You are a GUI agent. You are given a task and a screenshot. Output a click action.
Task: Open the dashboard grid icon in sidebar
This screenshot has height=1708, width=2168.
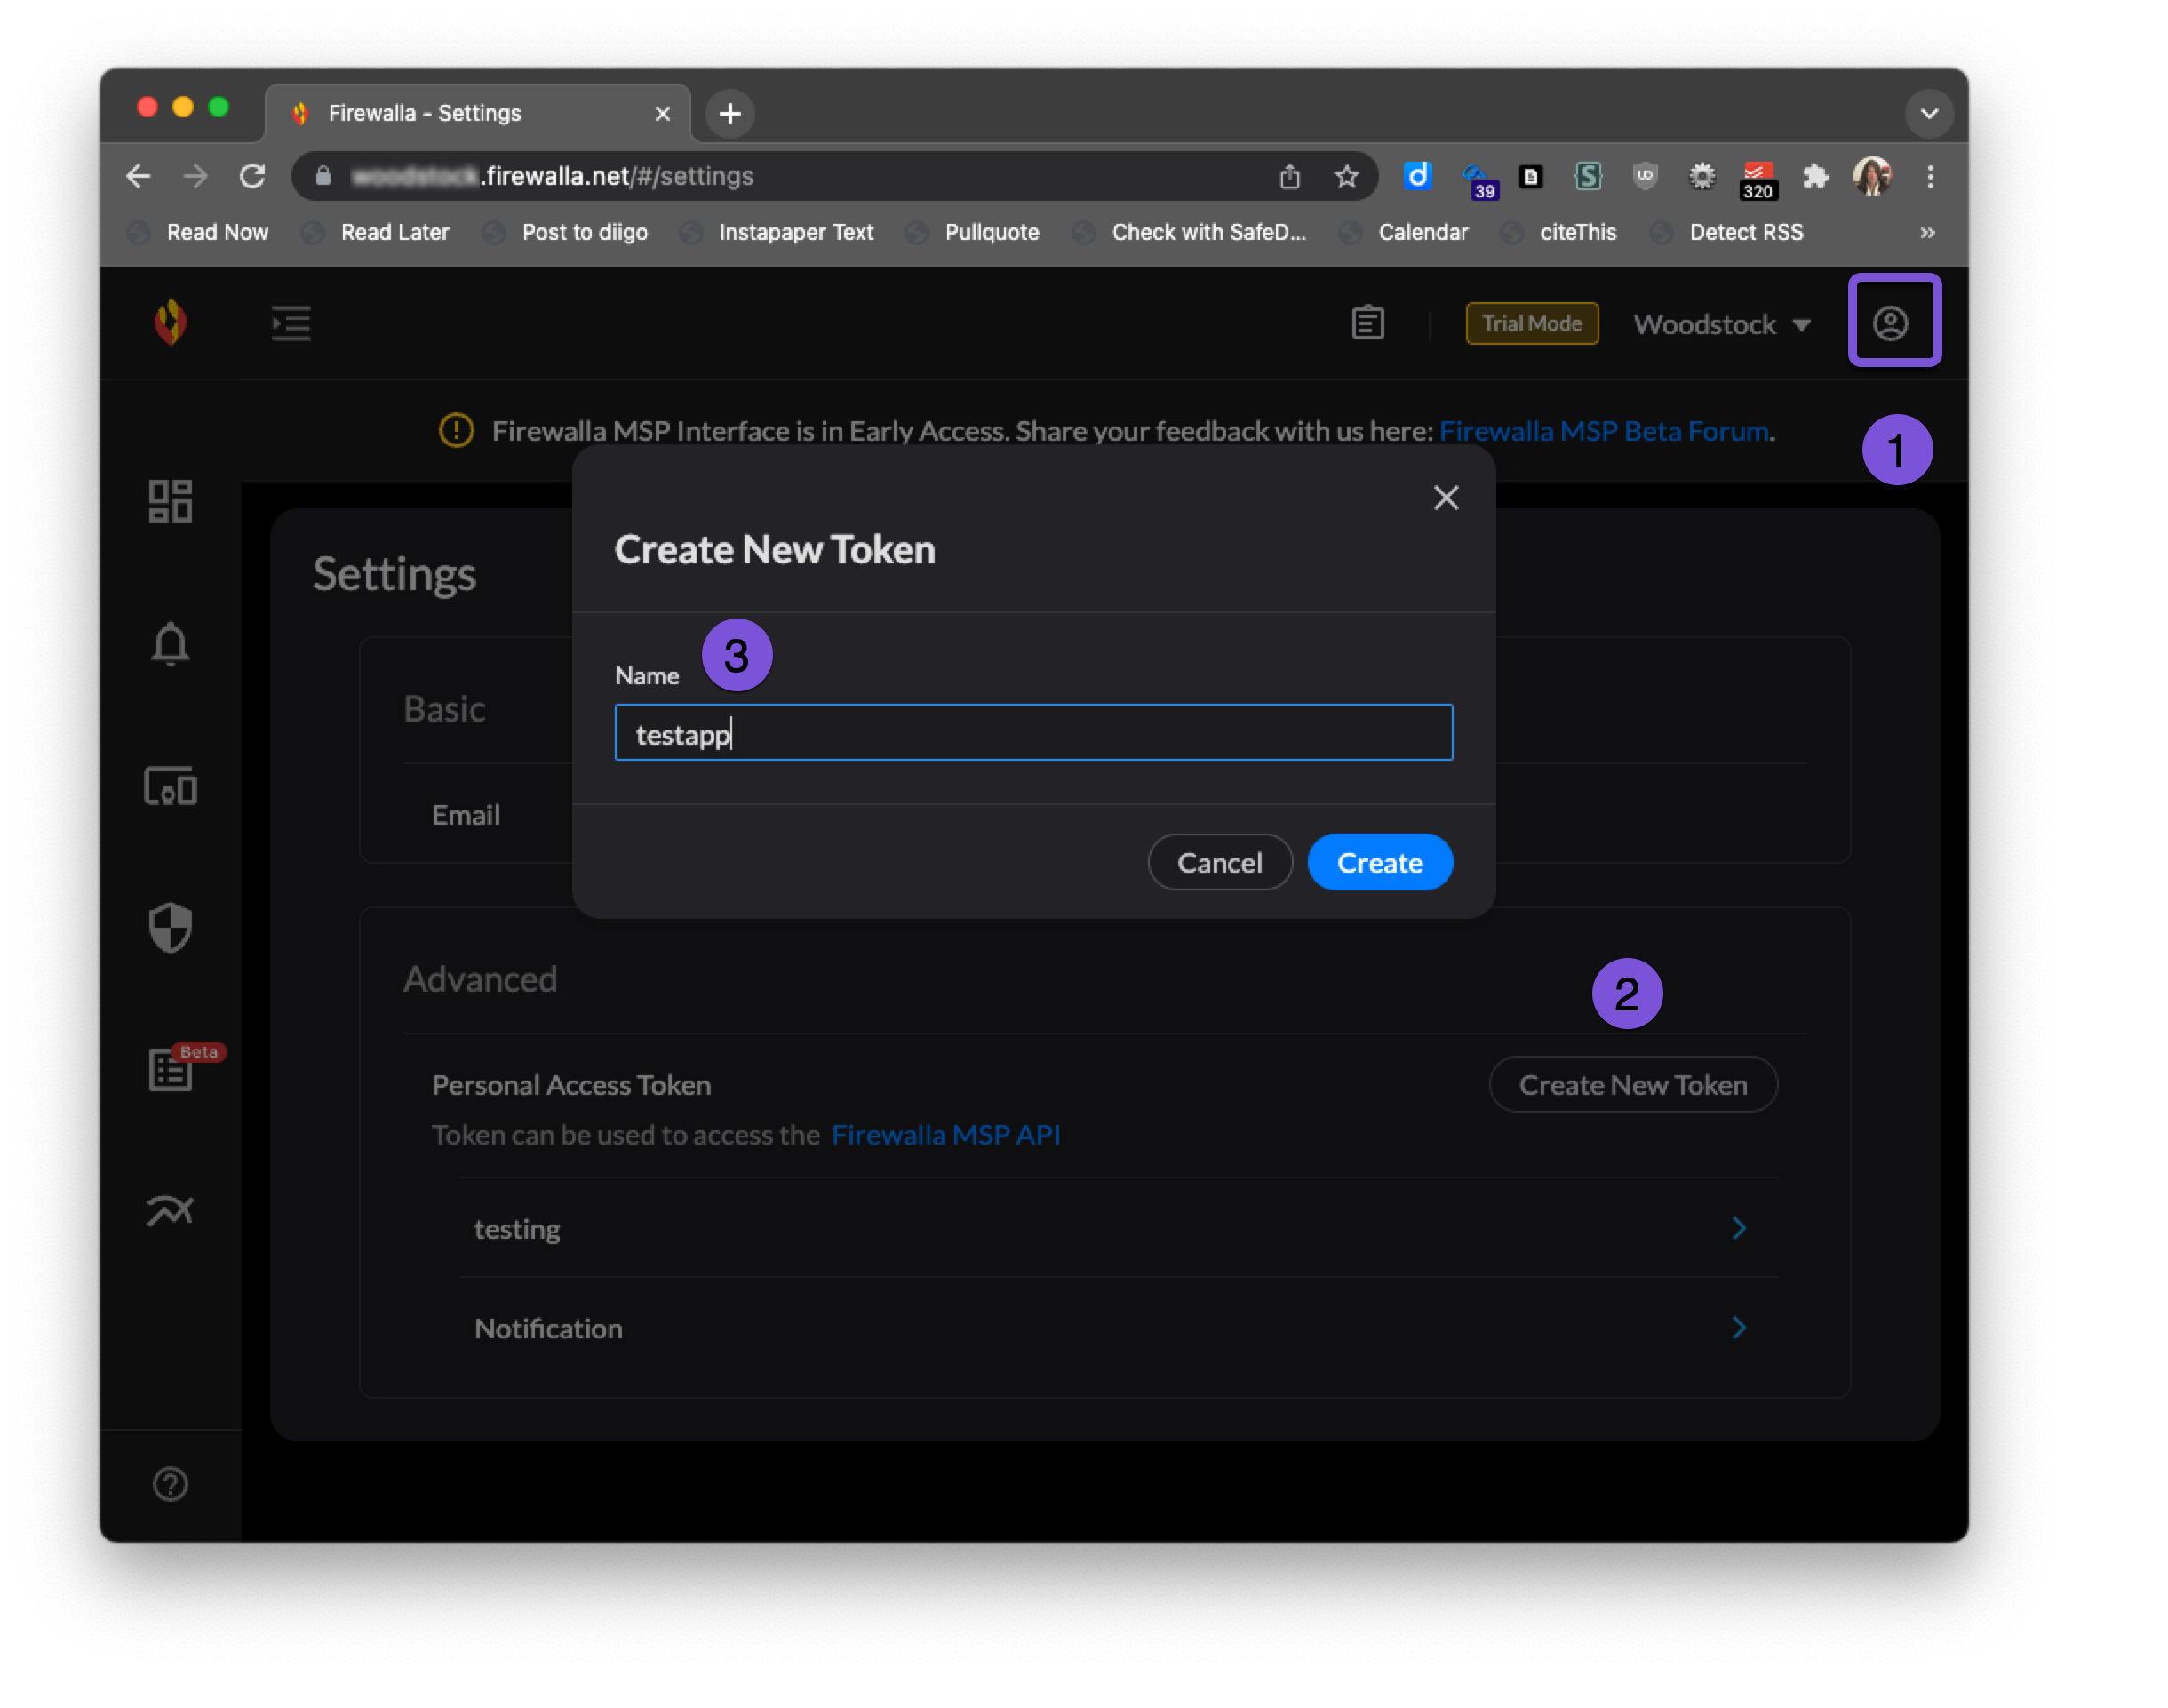coord(170,501)
